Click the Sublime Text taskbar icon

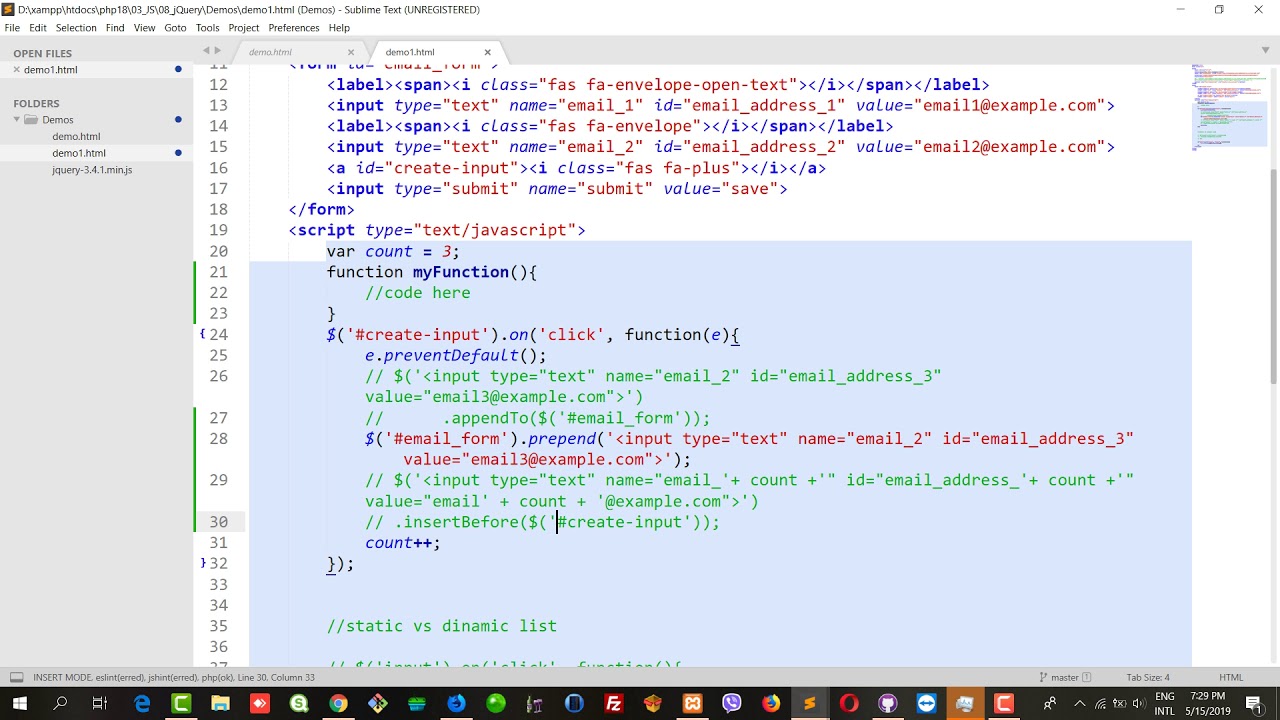coord(809,704)
